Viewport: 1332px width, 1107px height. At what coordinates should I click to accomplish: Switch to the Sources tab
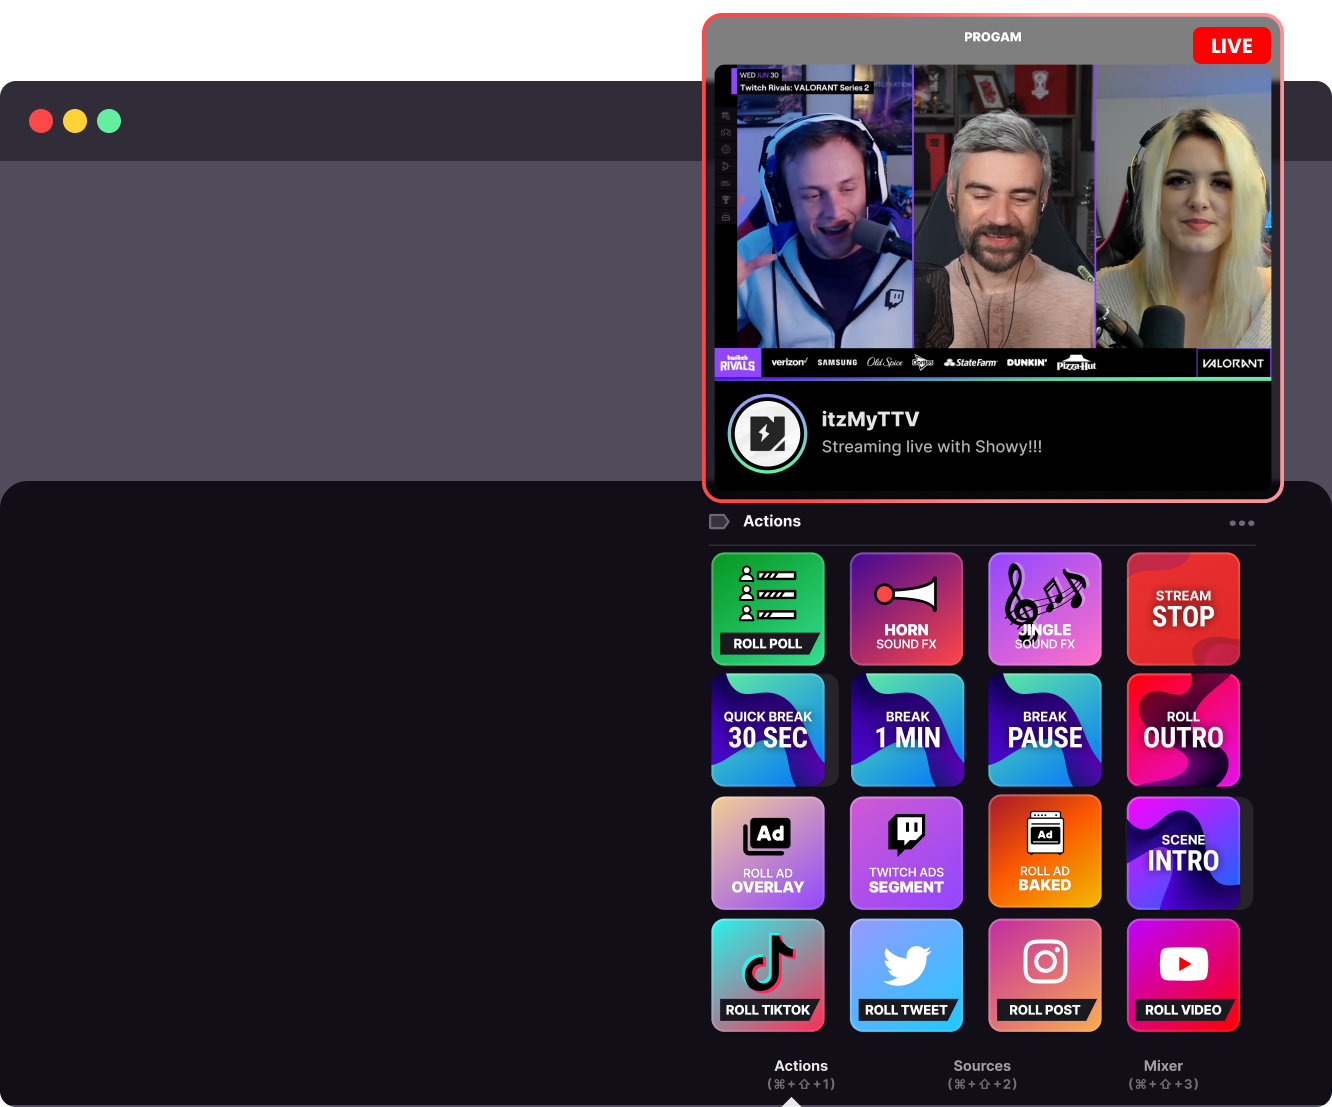pos(981,1074)
